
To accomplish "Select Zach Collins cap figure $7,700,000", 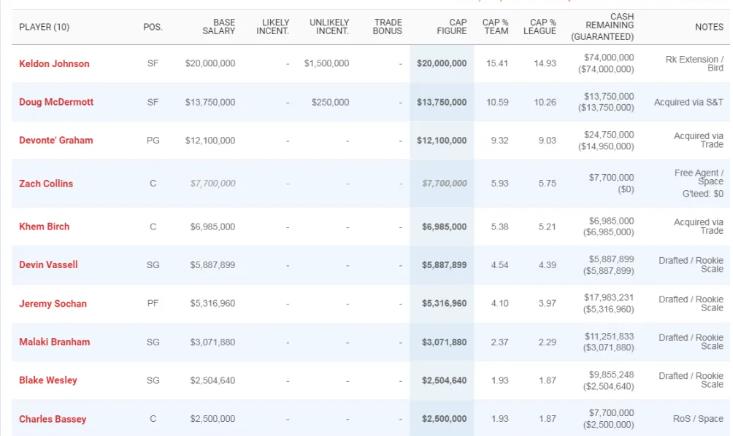I will click(x=445, y=183).
